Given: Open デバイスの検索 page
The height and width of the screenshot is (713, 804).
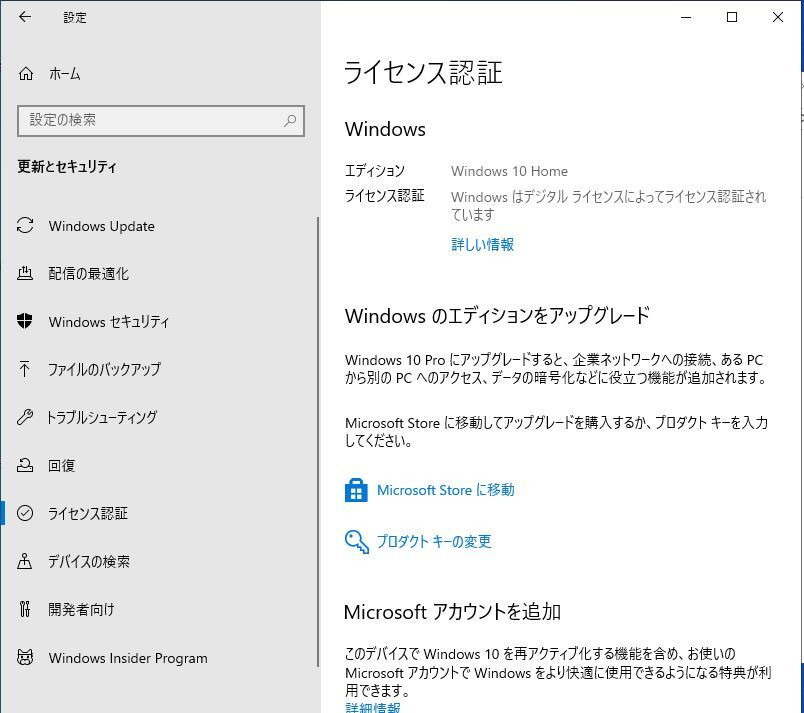Looking at the screenshot, I should [x=89, y=561].
